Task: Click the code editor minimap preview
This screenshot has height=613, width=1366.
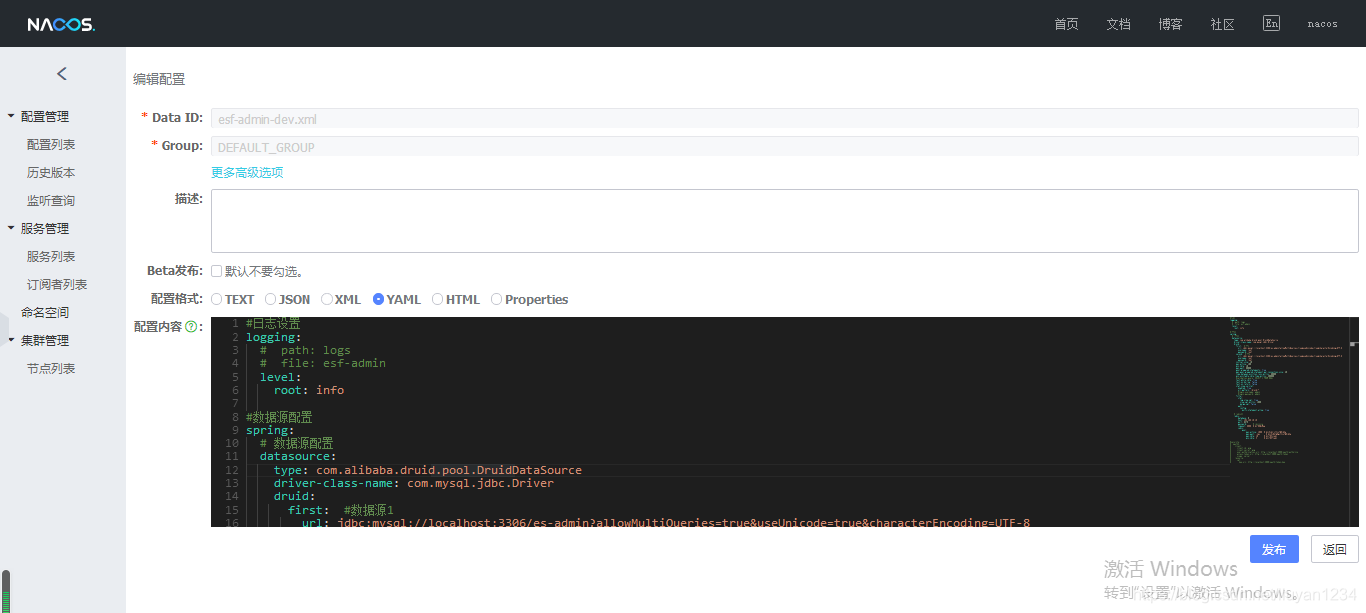Action: click(1287, 392)
